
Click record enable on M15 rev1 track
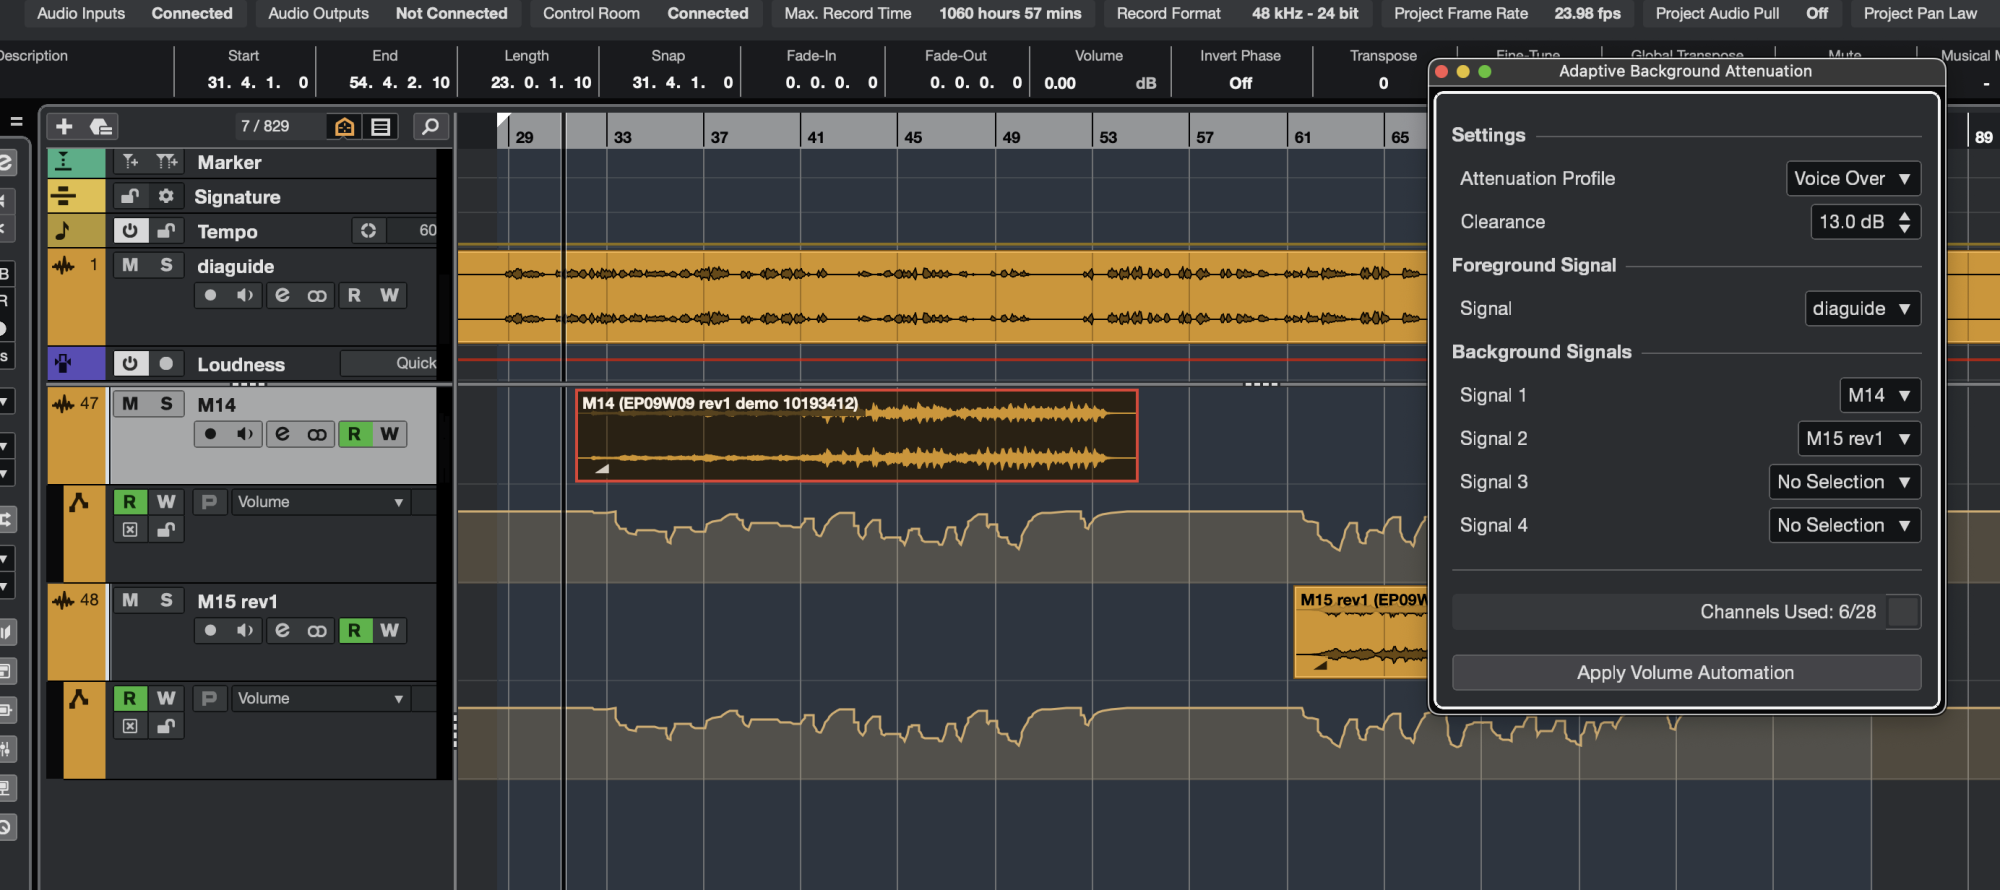pos(210,631)
